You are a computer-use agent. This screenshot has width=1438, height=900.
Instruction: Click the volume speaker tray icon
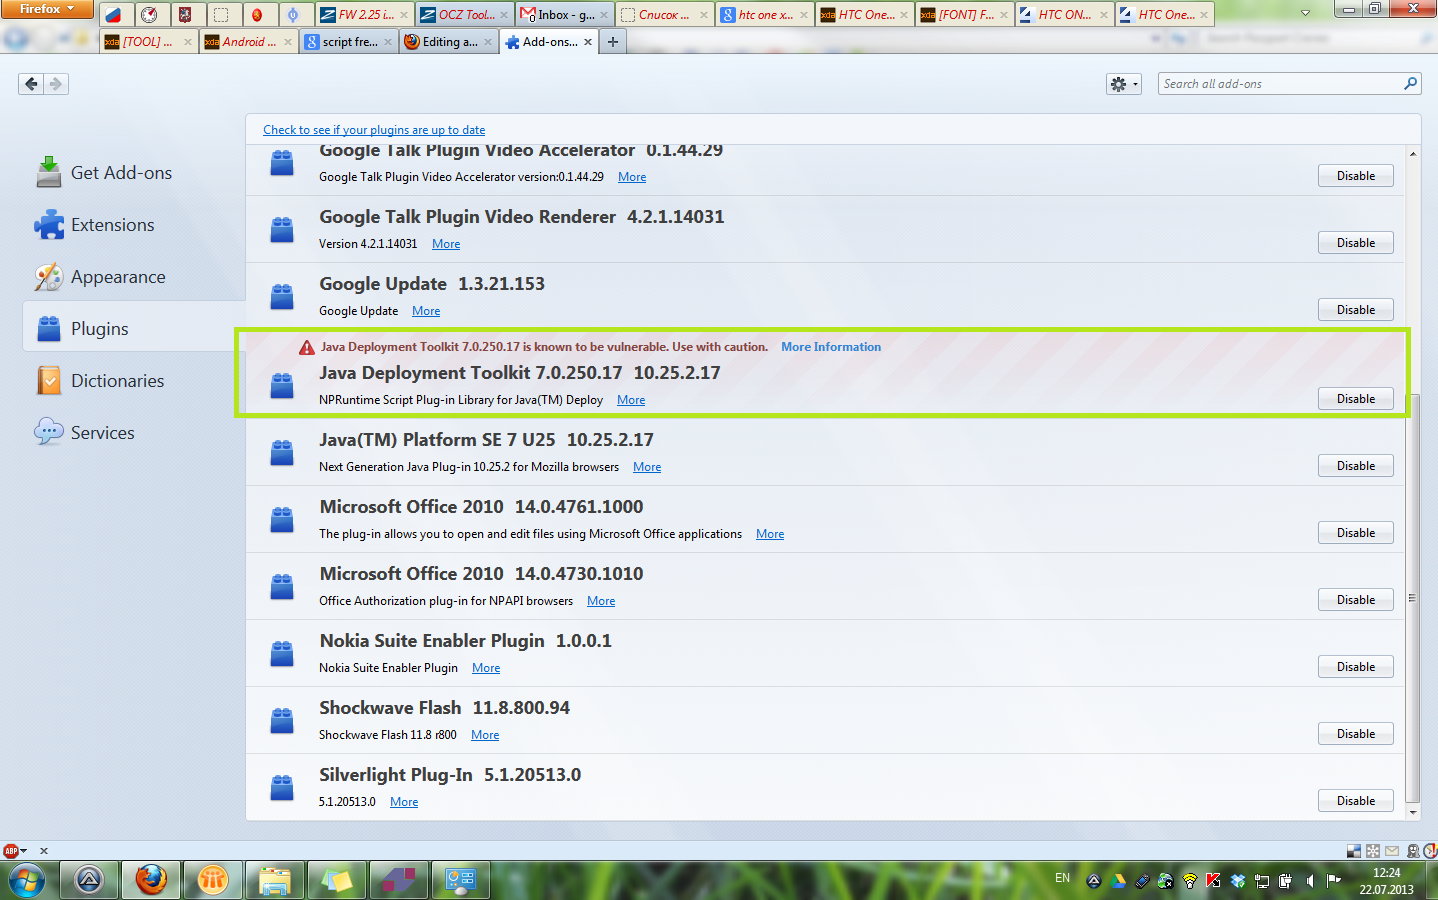1310,880
